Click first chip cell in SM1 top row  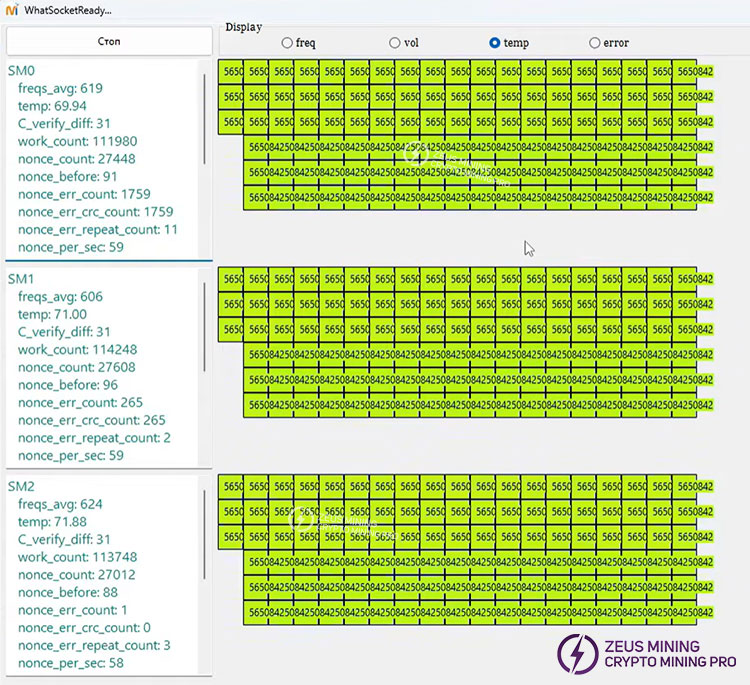231,279
